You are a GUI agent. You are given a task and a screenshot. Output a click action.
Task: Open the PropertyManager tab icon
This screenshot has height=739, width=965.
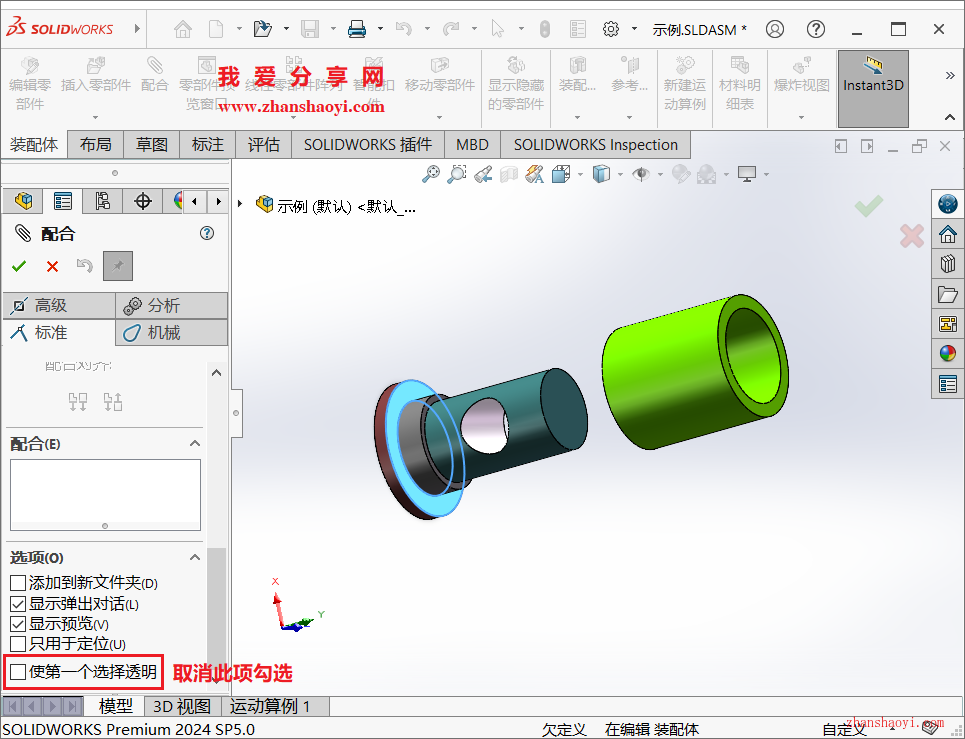63,201
